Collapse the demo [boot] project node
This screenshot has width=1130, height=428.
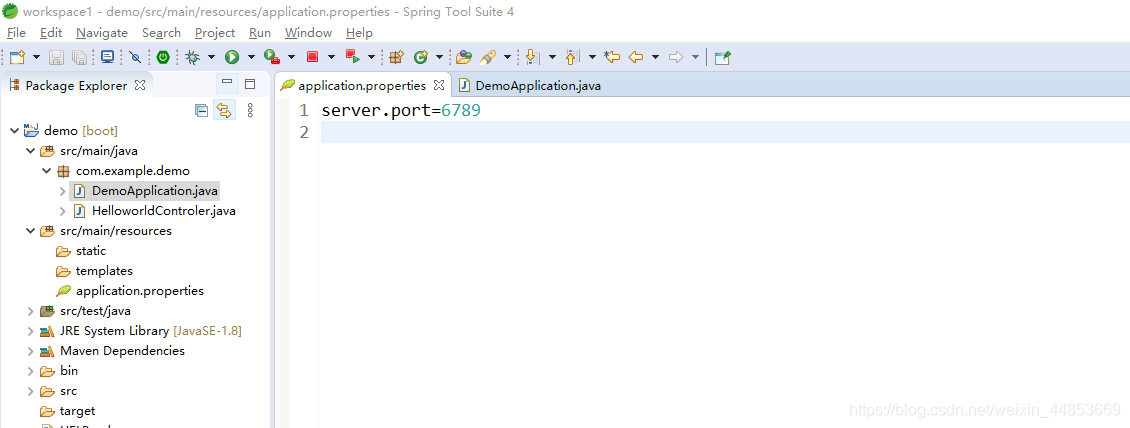14,130
